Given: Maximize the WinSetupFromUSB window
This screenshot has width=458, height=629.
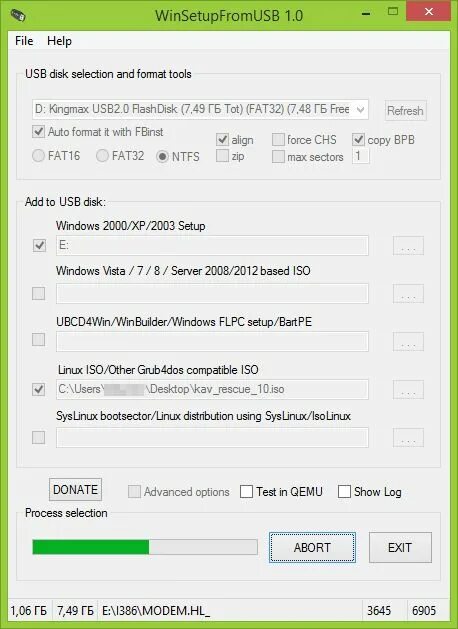Looking at the screenshot, I should 393,12.
